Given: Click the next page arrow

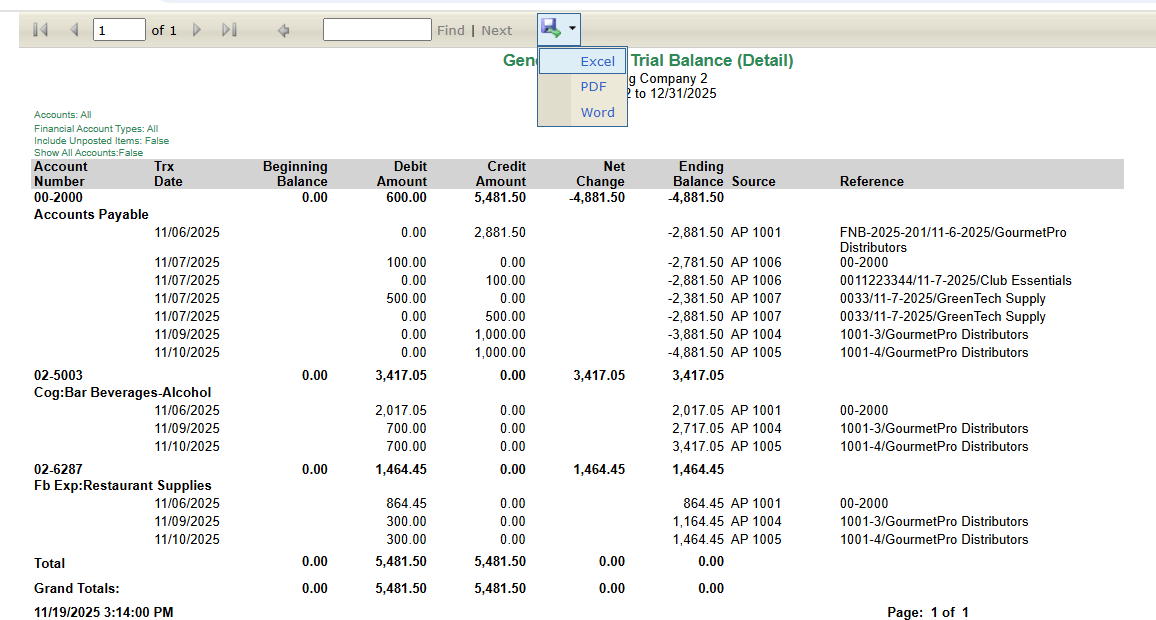Looking at the screenshot, I should tap(197, 30).
